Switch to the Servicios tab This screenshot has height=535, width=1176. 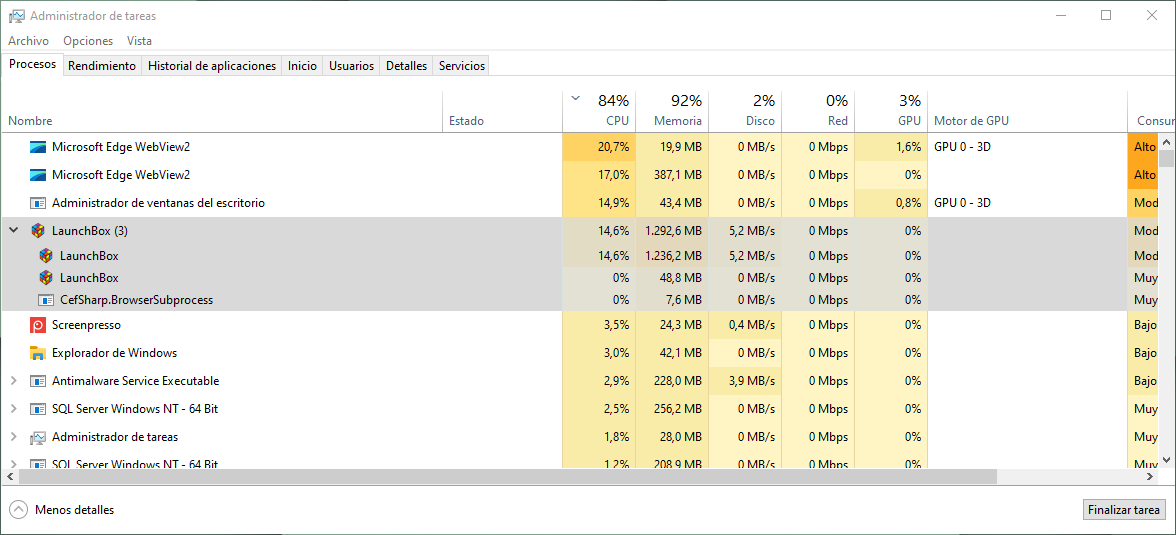(462, 66)
